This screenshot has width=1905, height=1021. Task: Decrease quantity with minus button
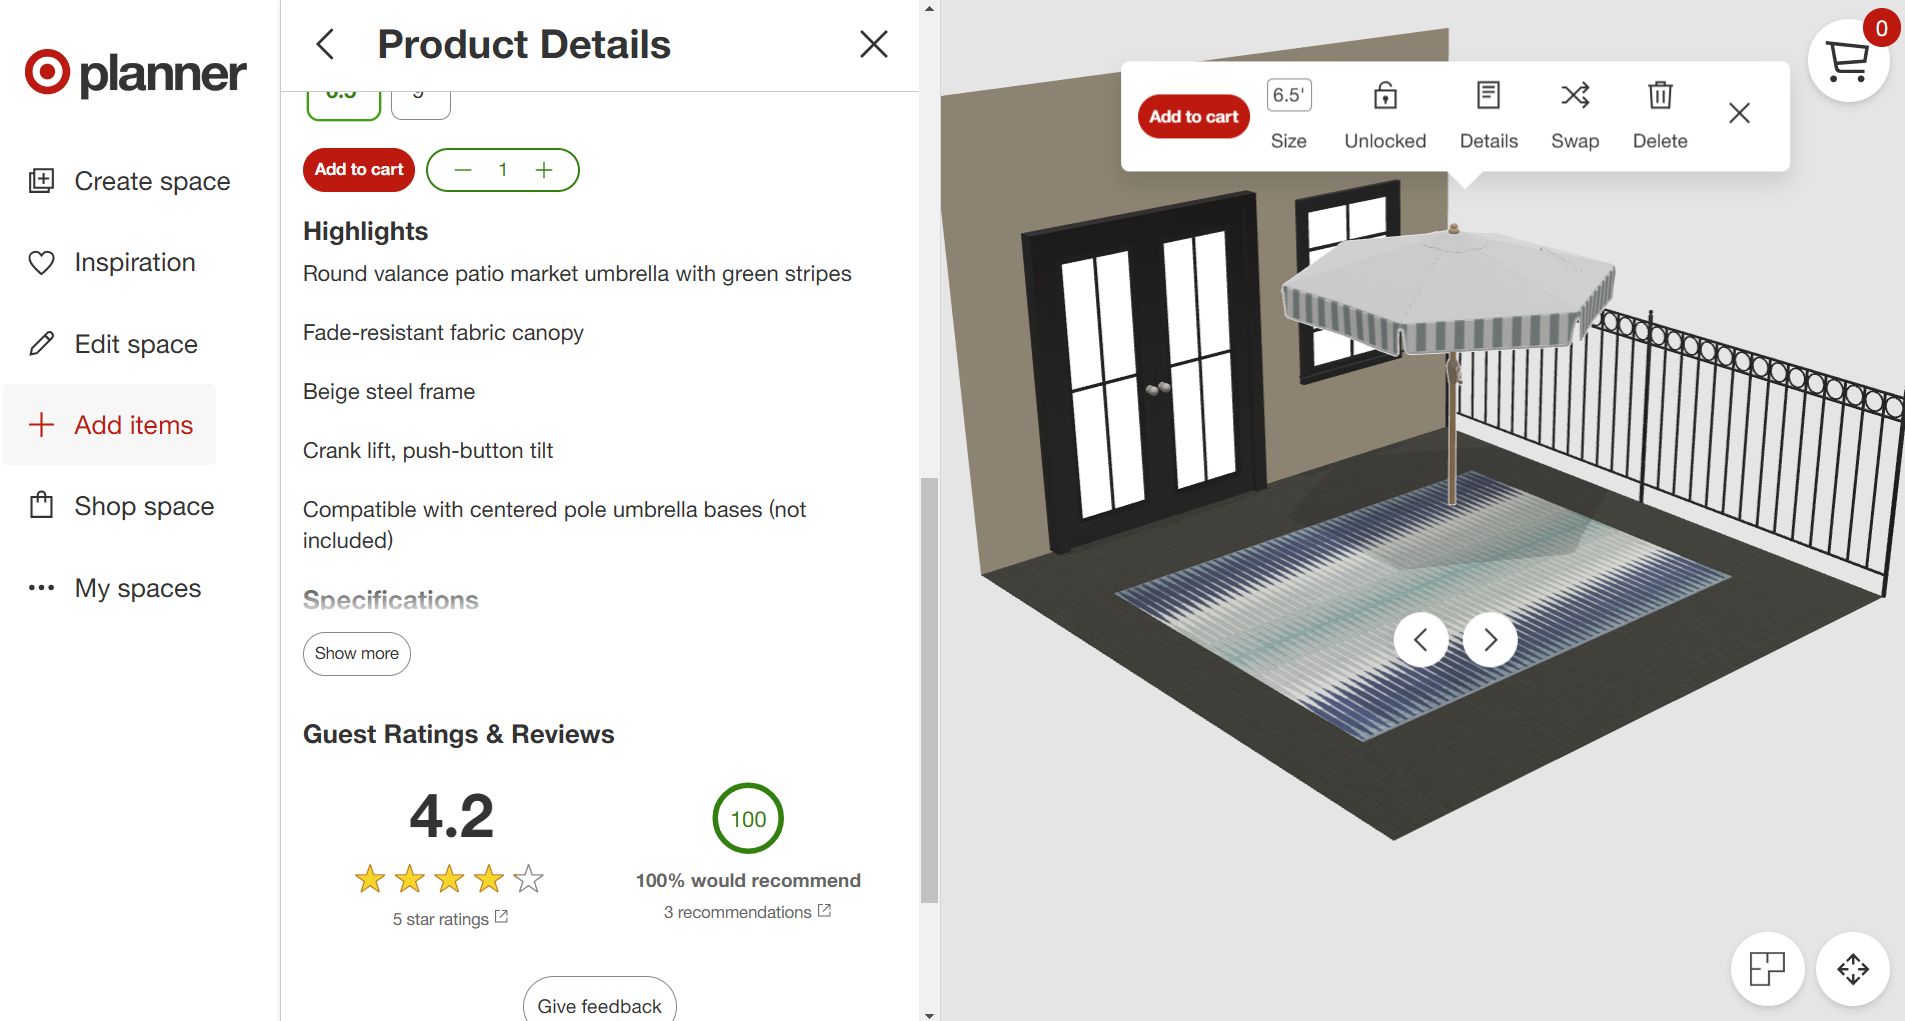click(462, 170)
